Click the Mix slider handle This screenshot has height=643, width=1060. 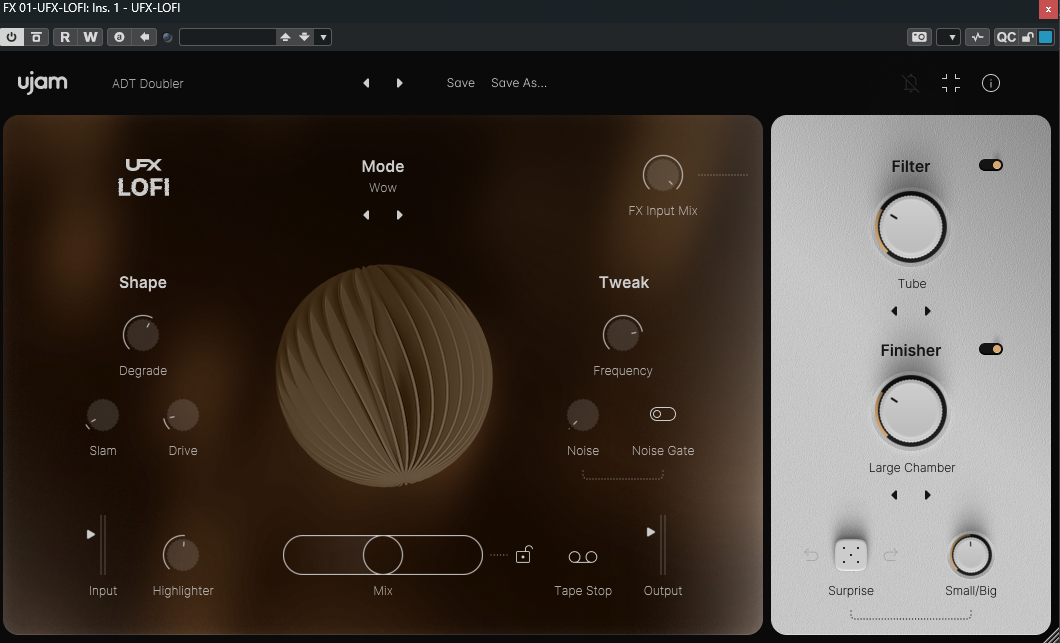pyautogui.click(x=383, y=555)
